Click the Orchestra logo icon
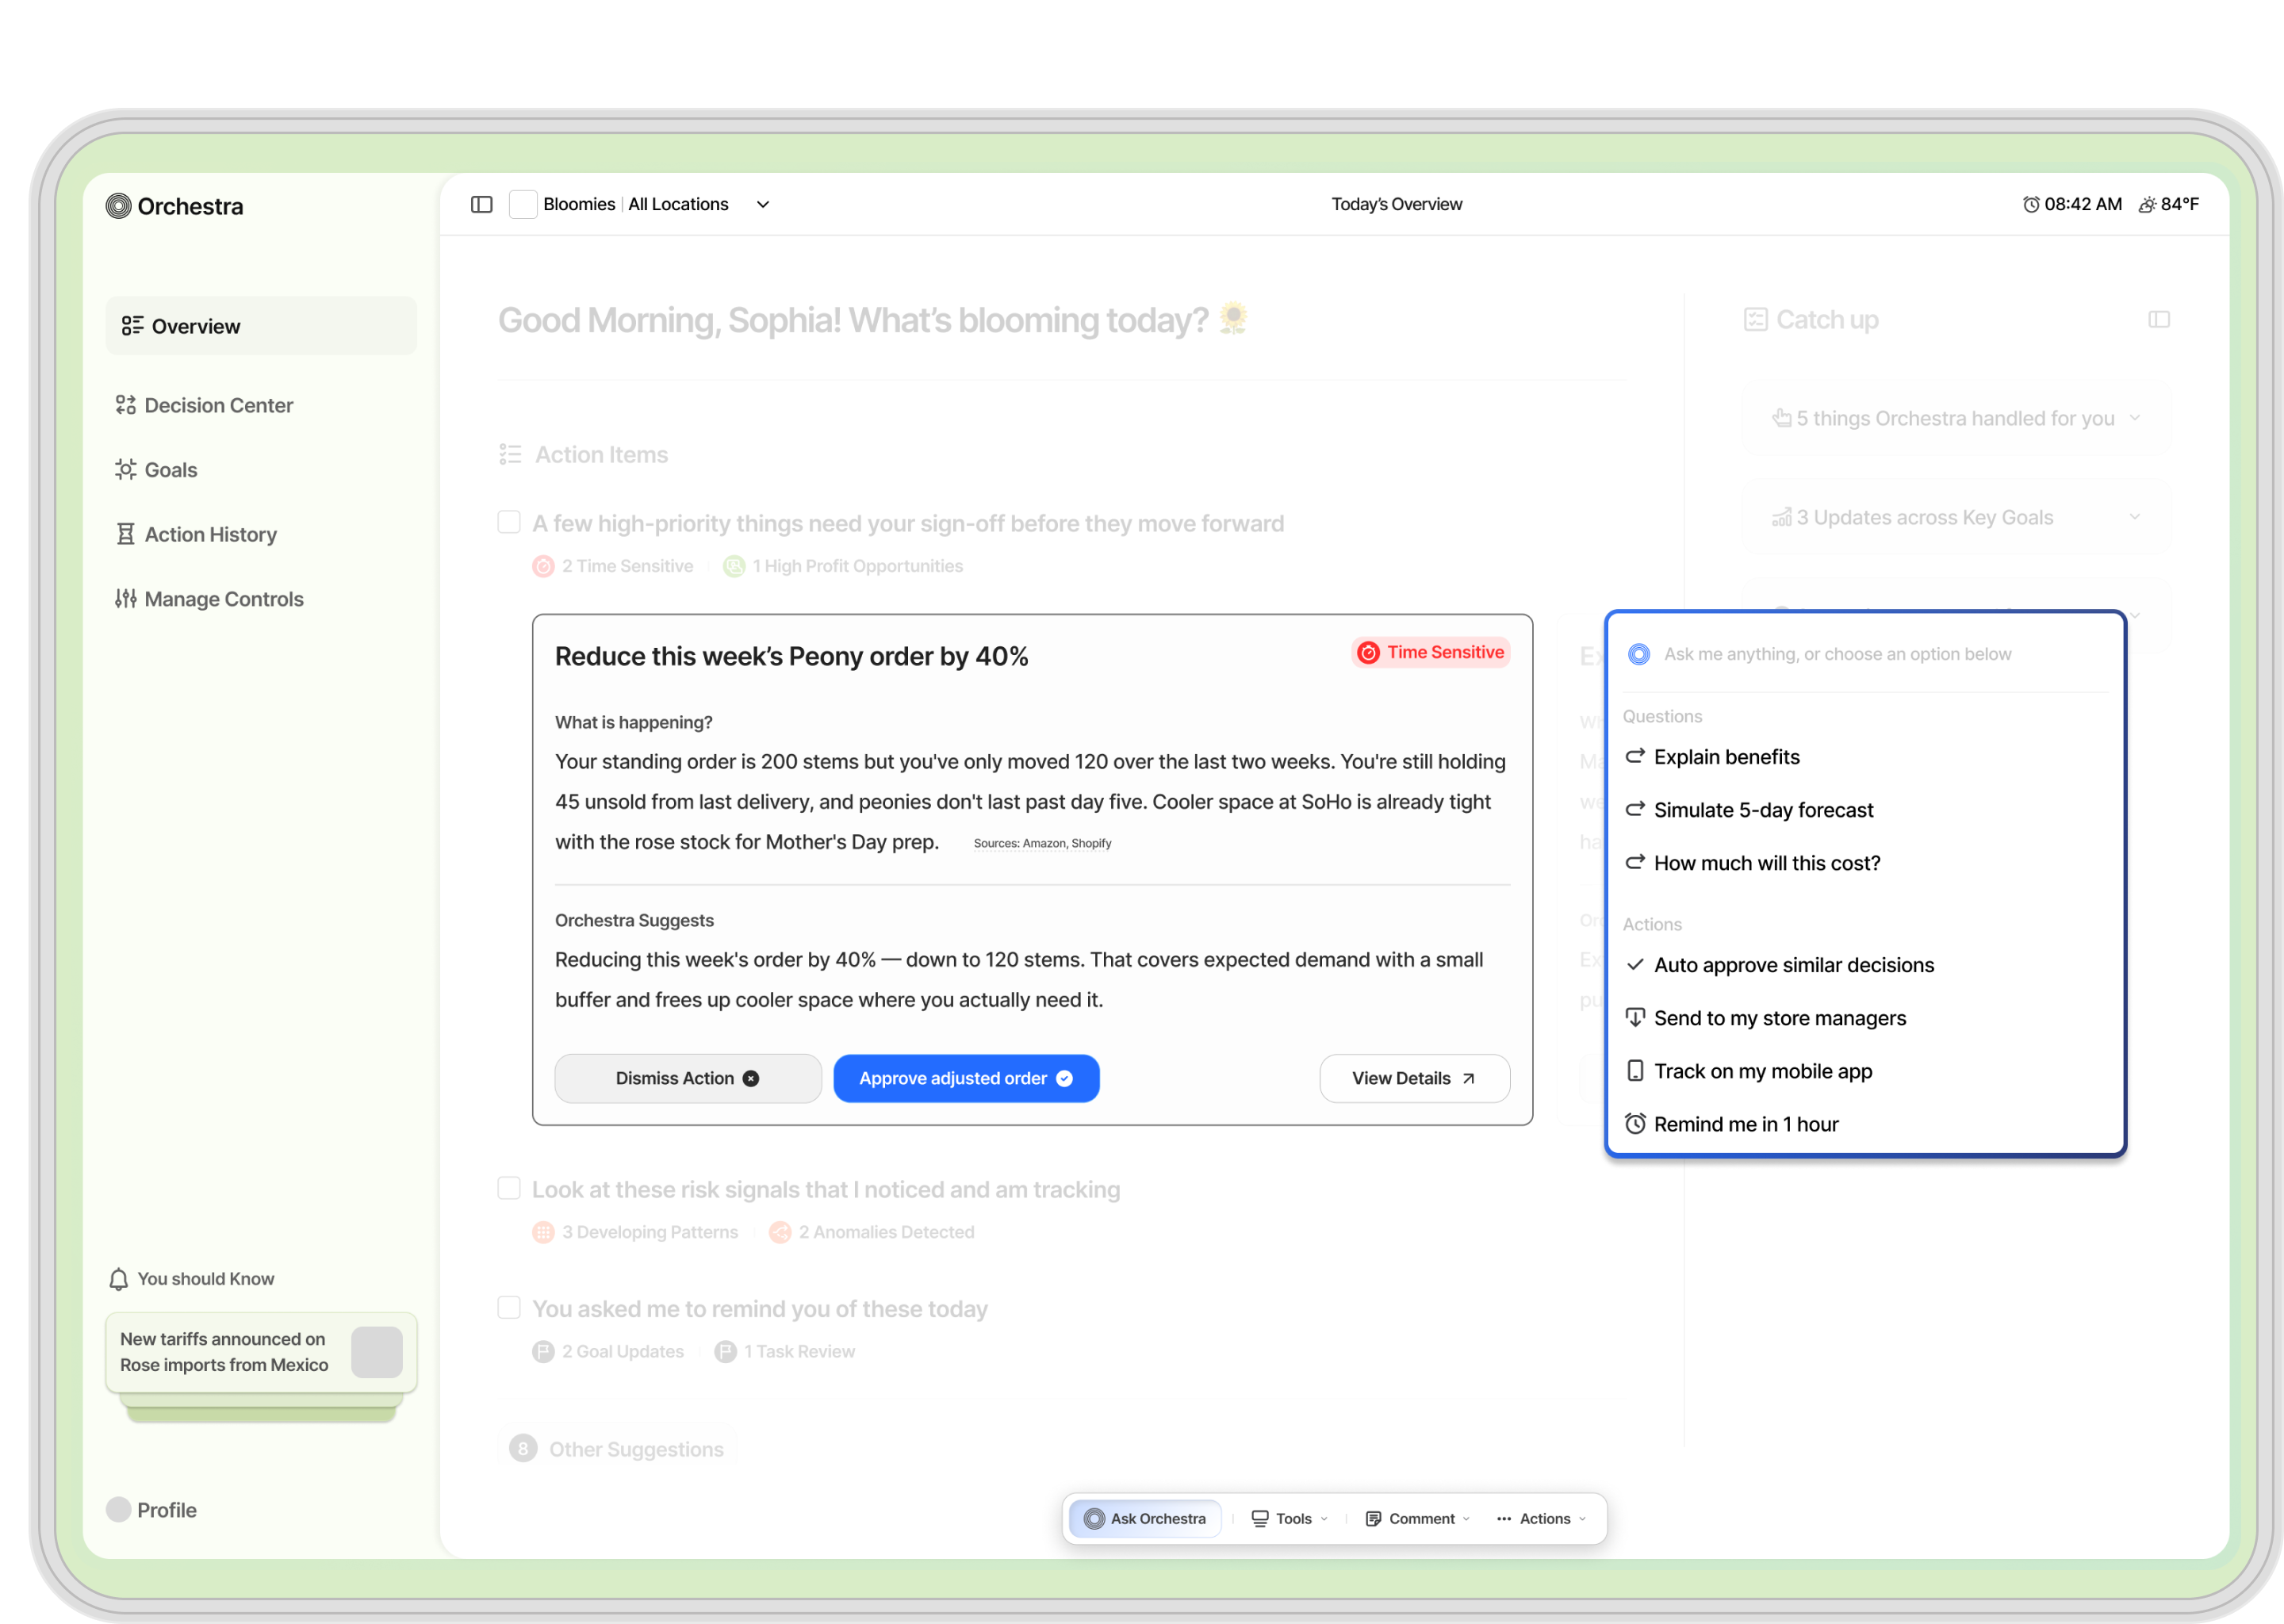This screenshot has width=2284, height=1624. 118,205
